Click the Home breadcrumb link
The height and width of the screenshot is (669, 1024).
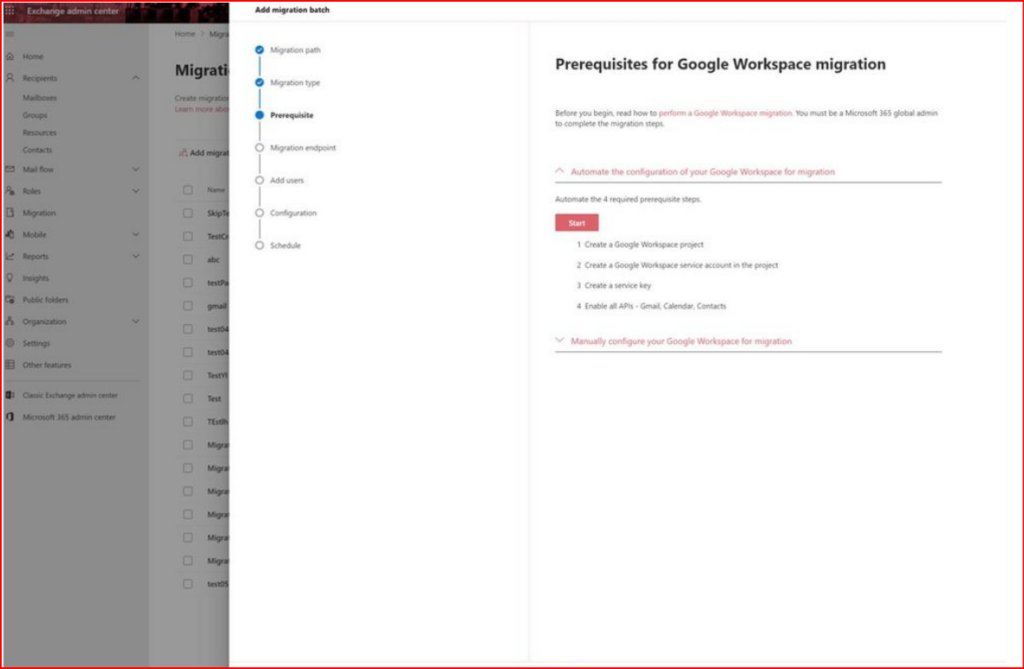click(x=185, y=34)
